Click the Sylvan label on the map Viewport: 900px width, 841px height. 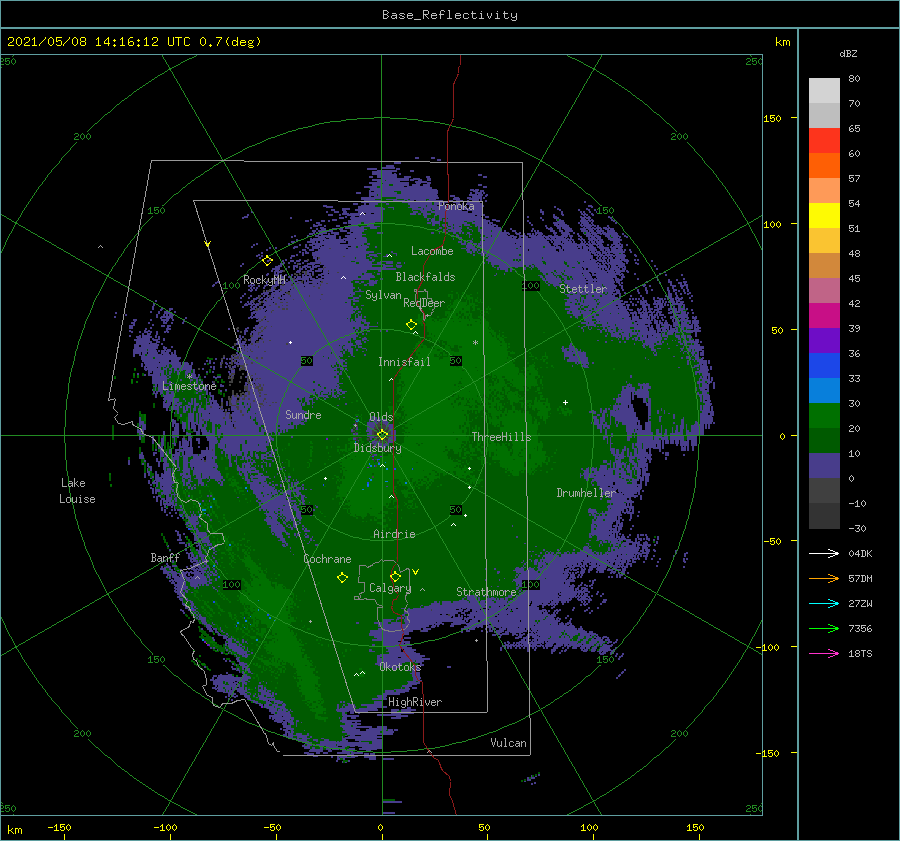(x=383, y=295)
